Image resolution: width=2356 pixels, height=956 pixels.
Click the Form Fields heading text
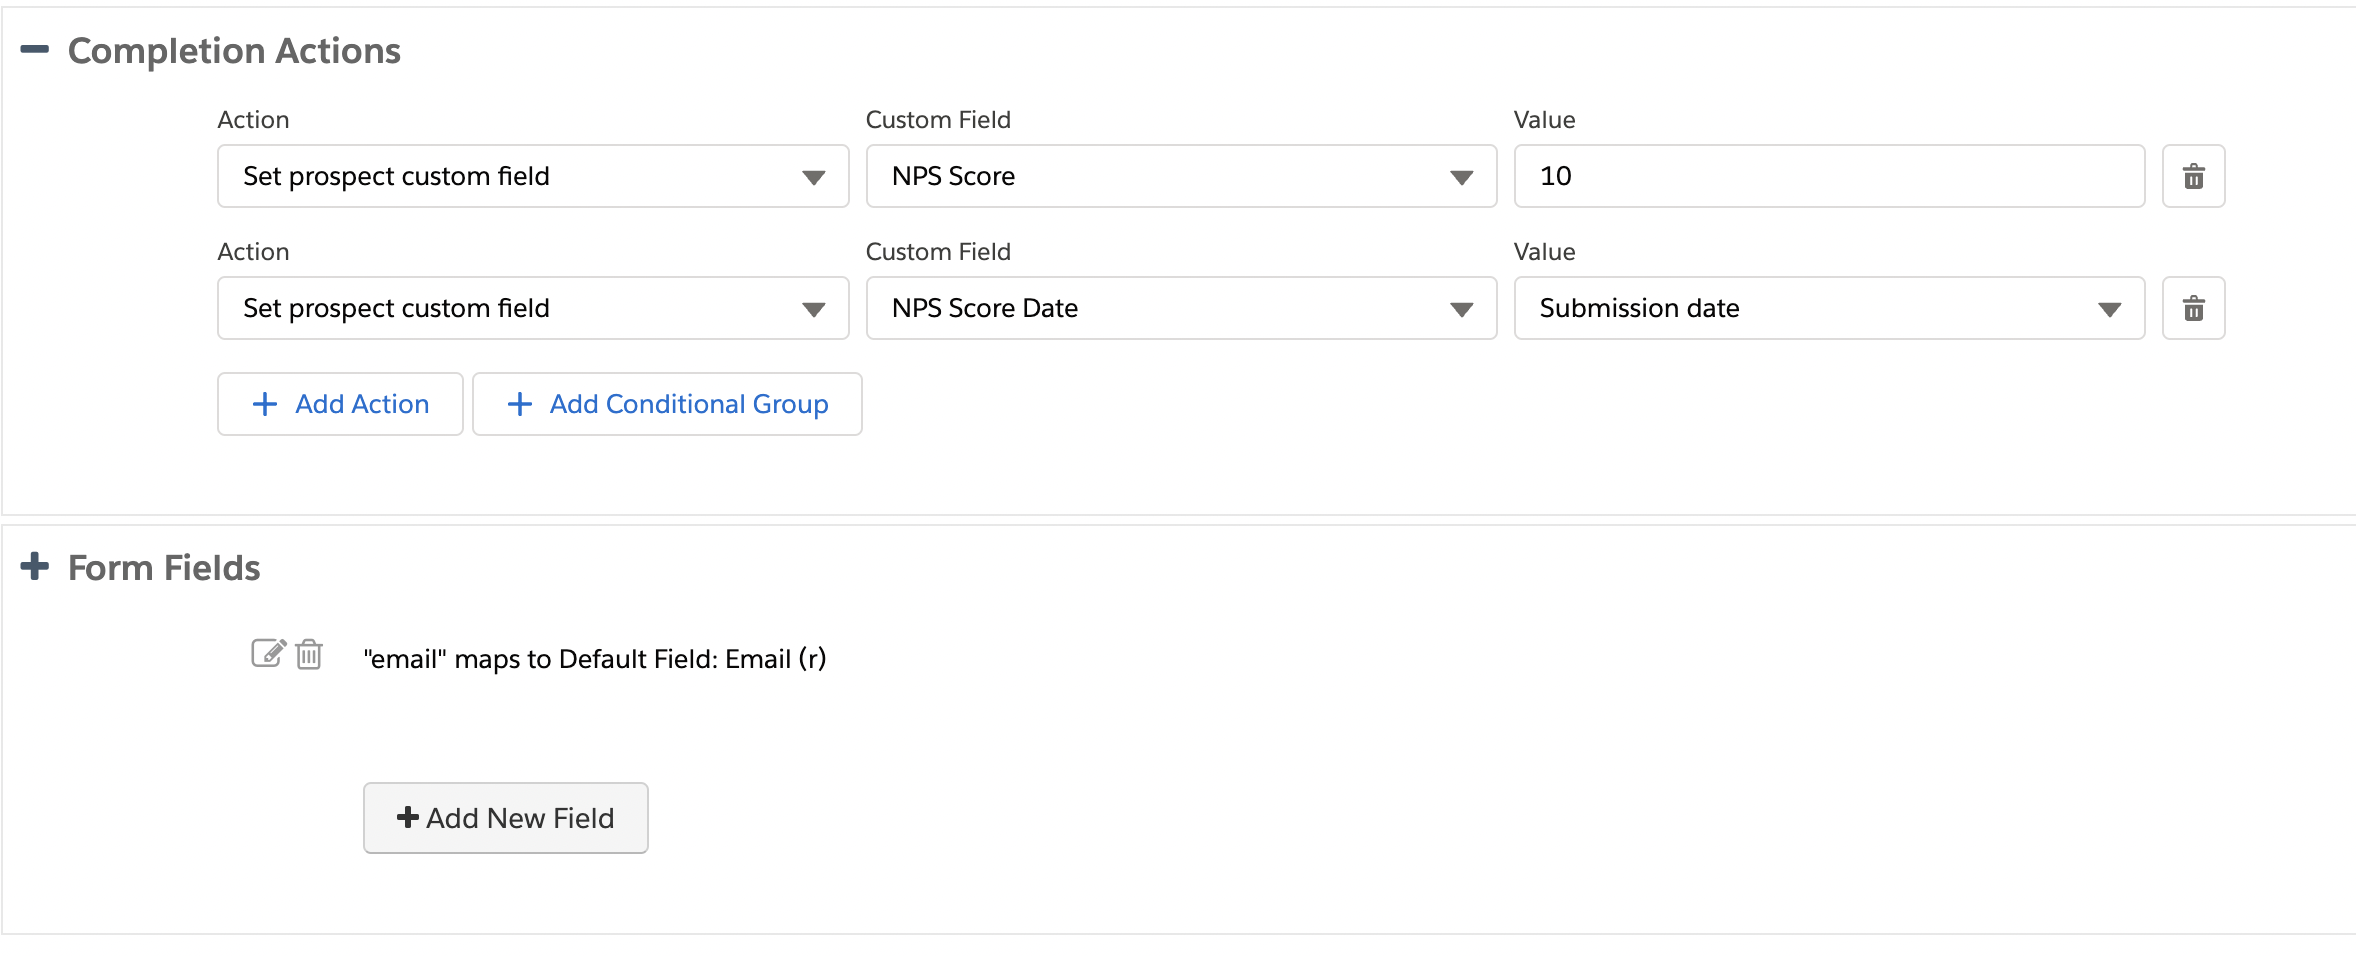point(164,567)
